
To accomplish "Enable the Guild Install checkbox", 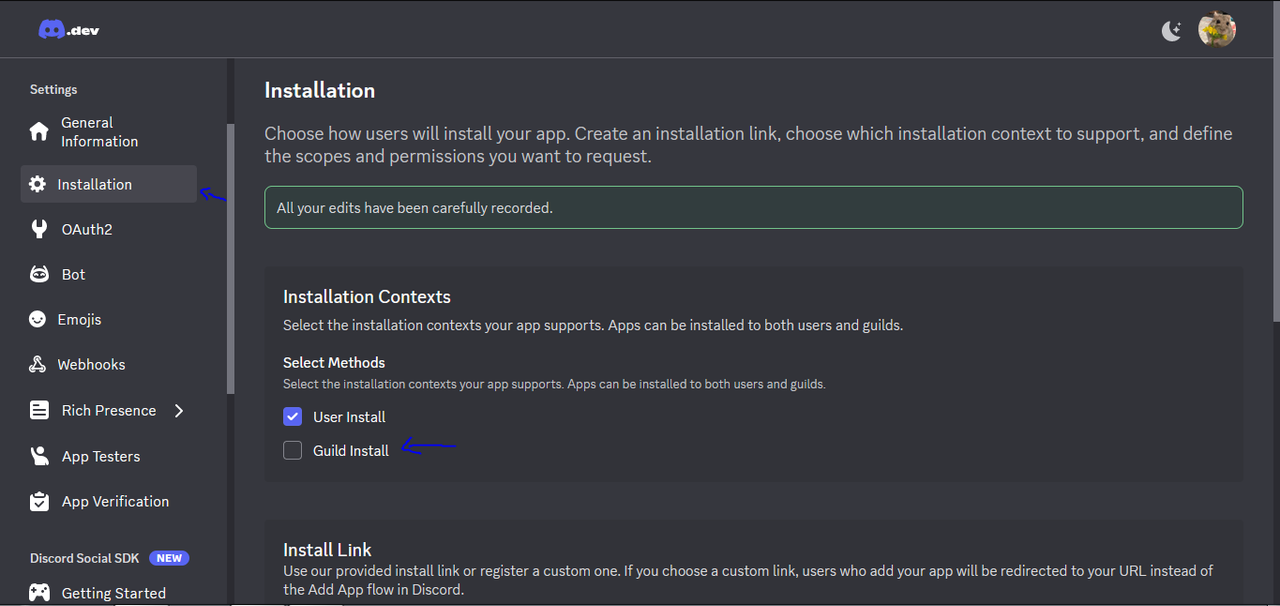I will click(x=292, y=450).
